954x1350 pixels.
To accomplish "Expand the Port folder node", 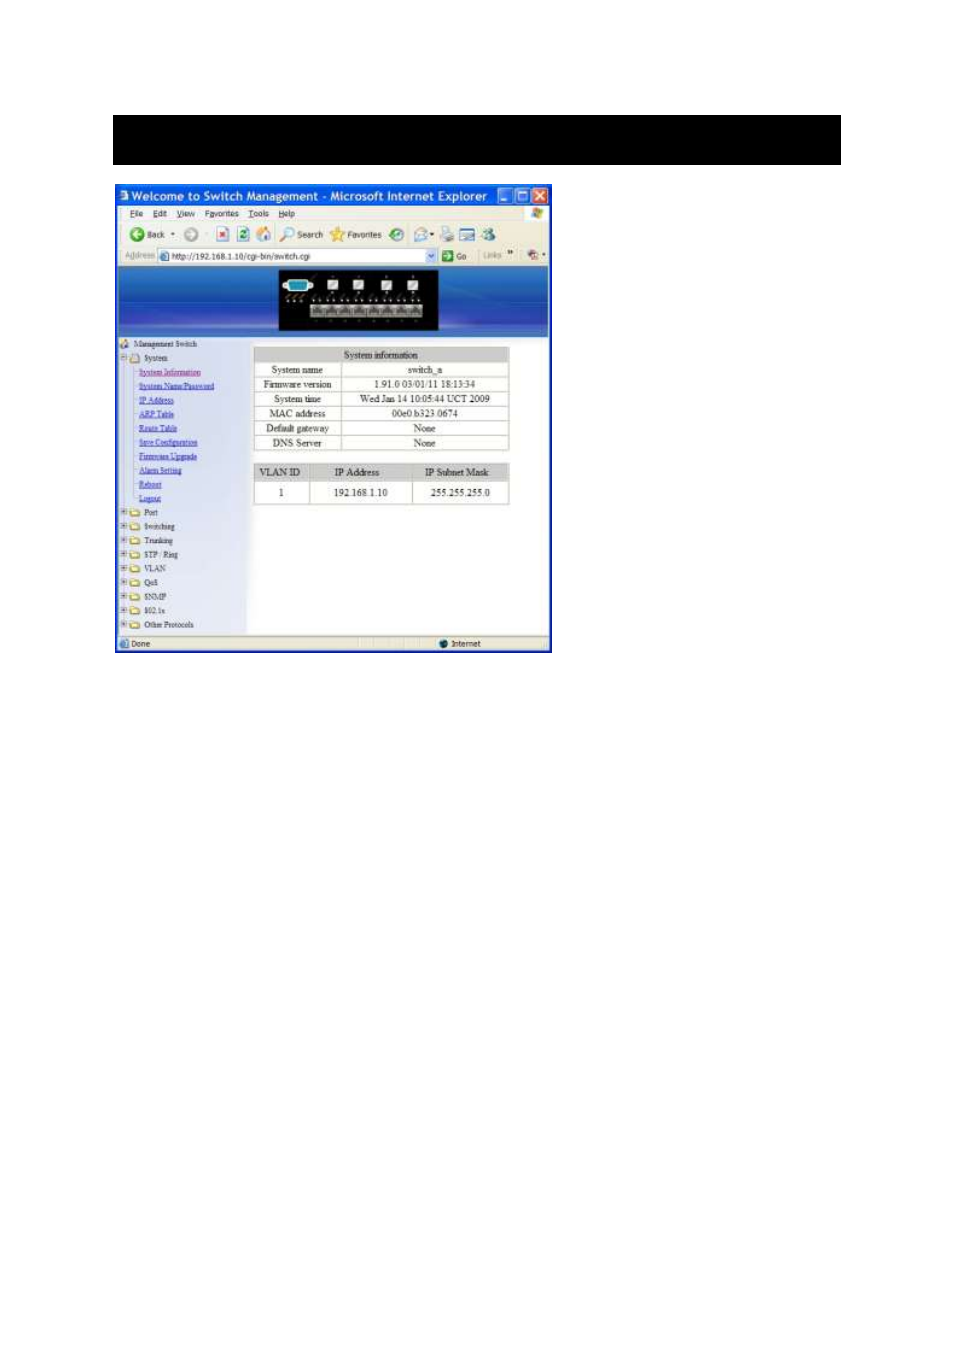I will (124, 512).
